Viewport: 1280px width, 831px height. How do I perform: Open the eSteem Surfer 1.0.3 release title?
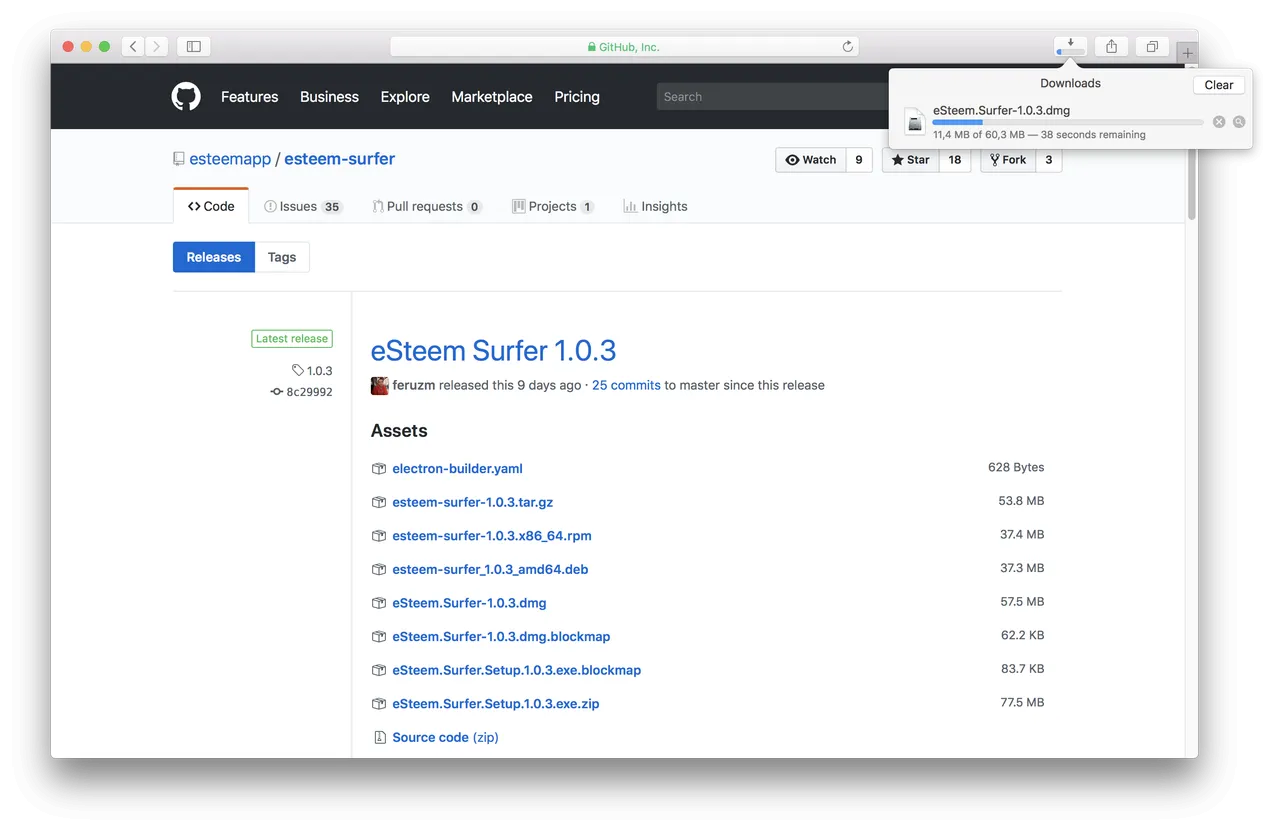493,351
